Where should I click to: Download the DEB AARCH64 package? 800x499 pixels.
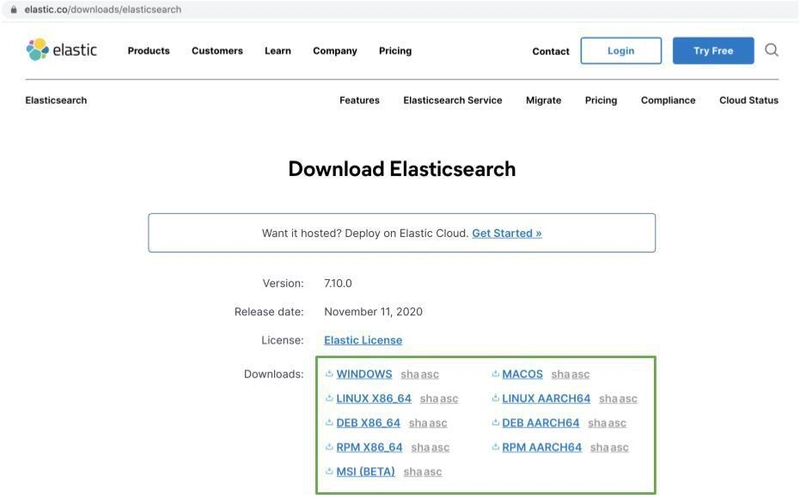[540, 423]
